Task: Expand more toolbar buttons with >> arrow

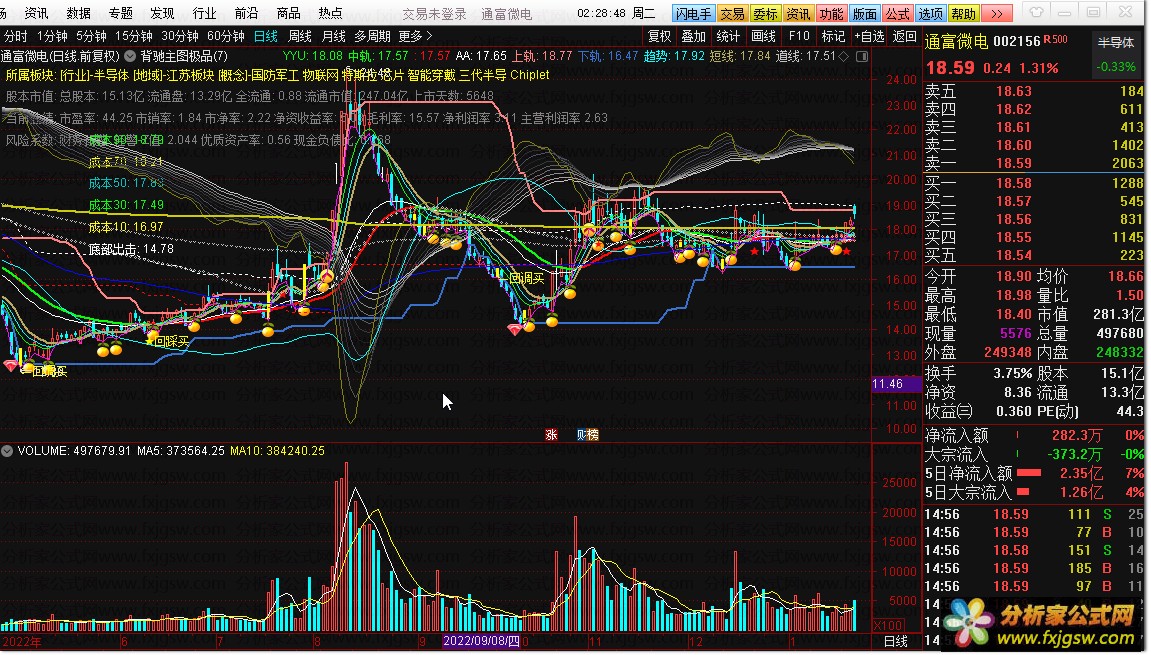Action: click(x=996, y=14)
